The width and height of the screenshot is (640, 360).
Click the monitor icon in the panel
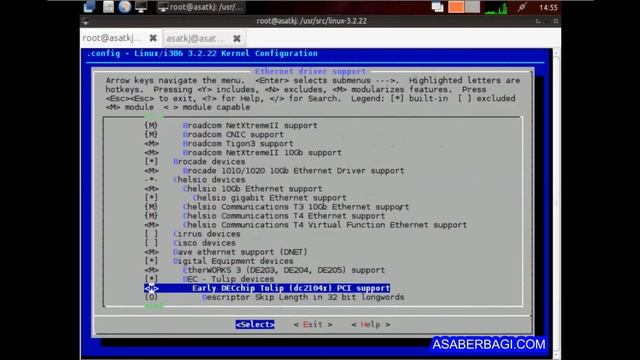[x=141, y=7]
